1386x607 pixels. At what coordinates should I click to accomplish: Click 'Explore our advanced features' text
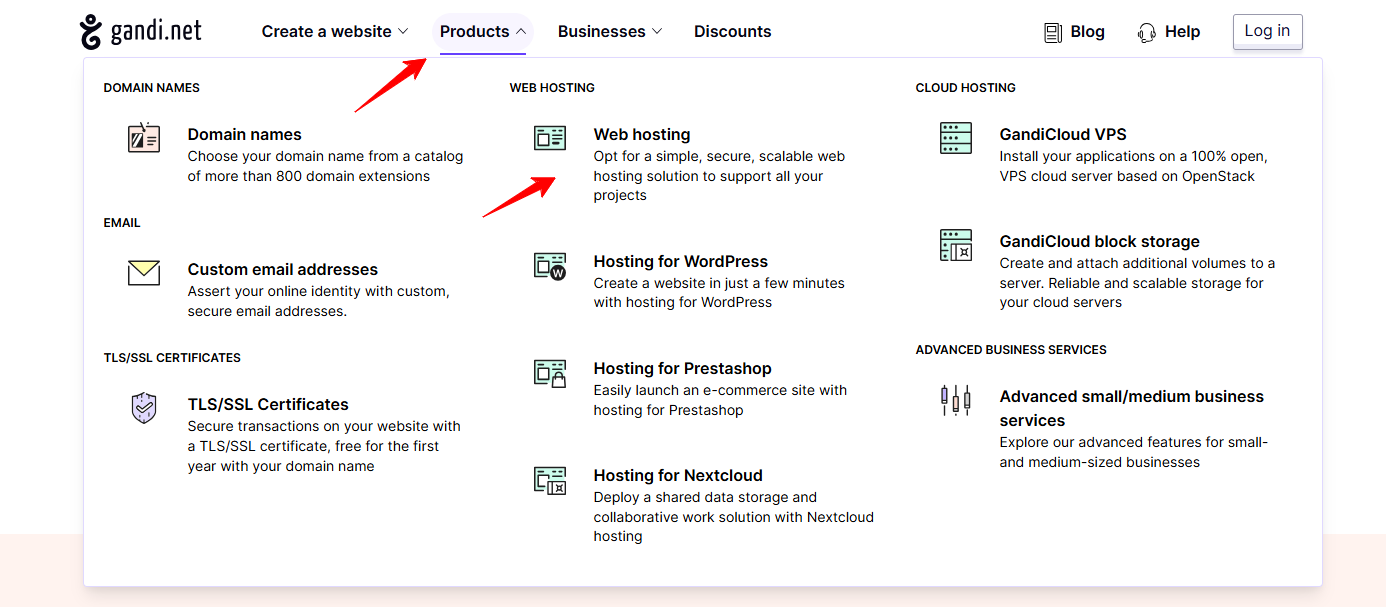click(1134, 452)
